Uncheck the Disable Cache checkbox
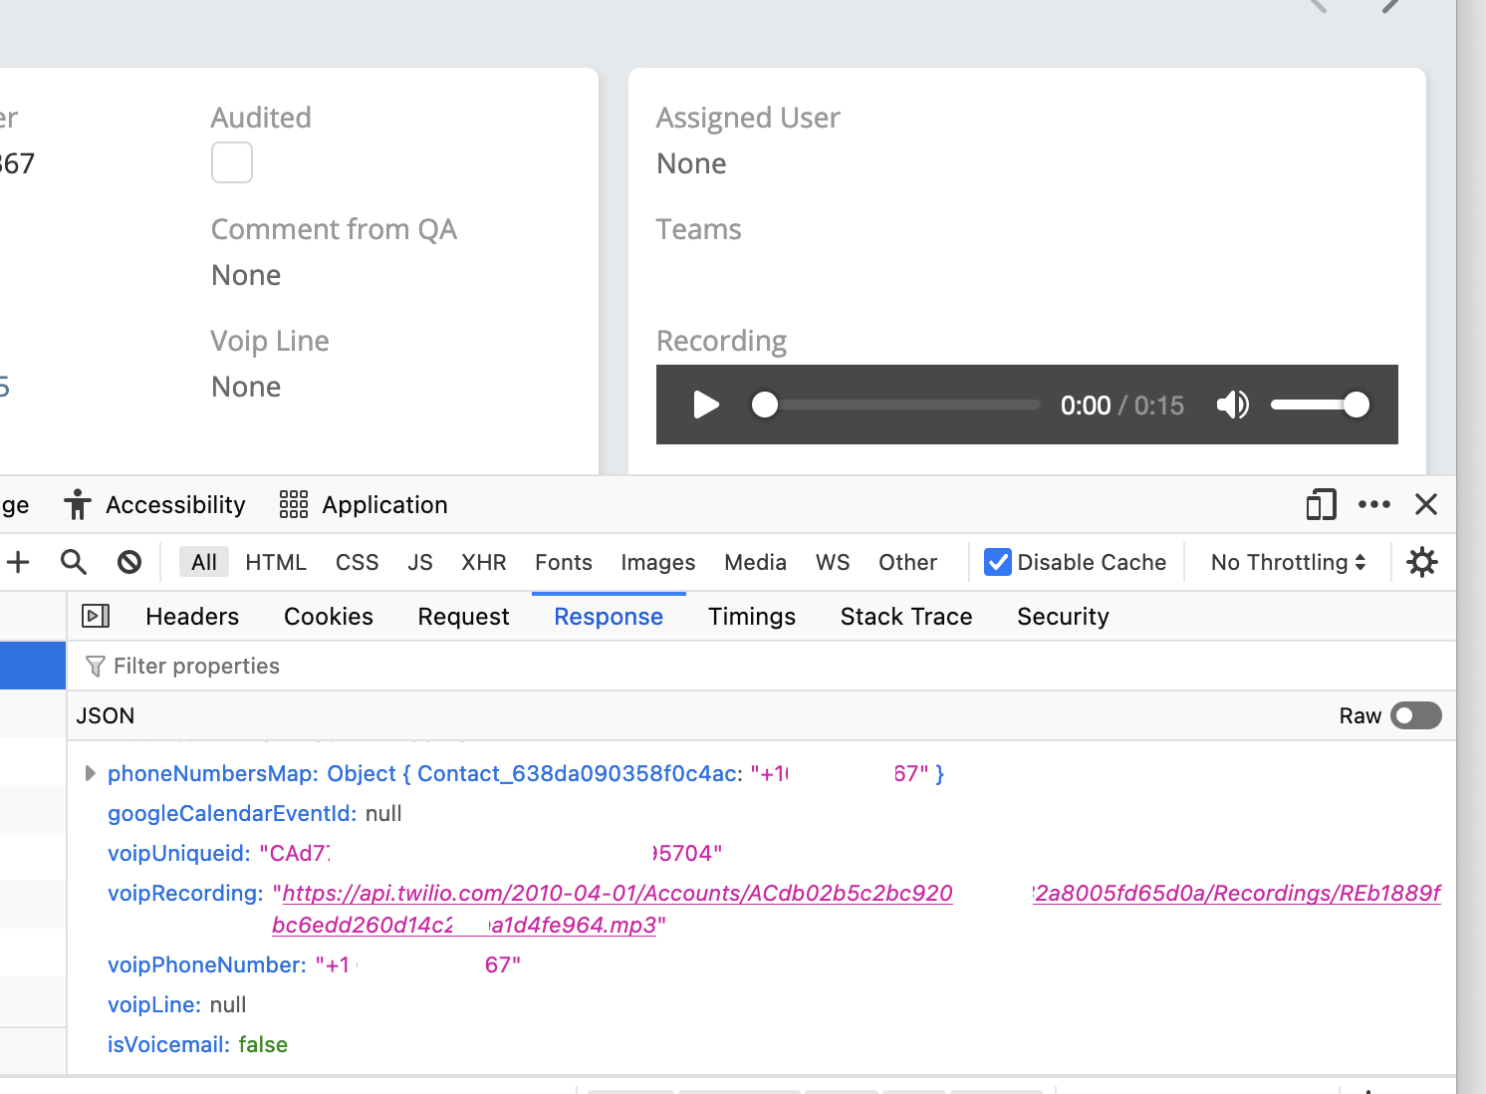Screen dimensions: 1486x1094 tap(997, 562)
